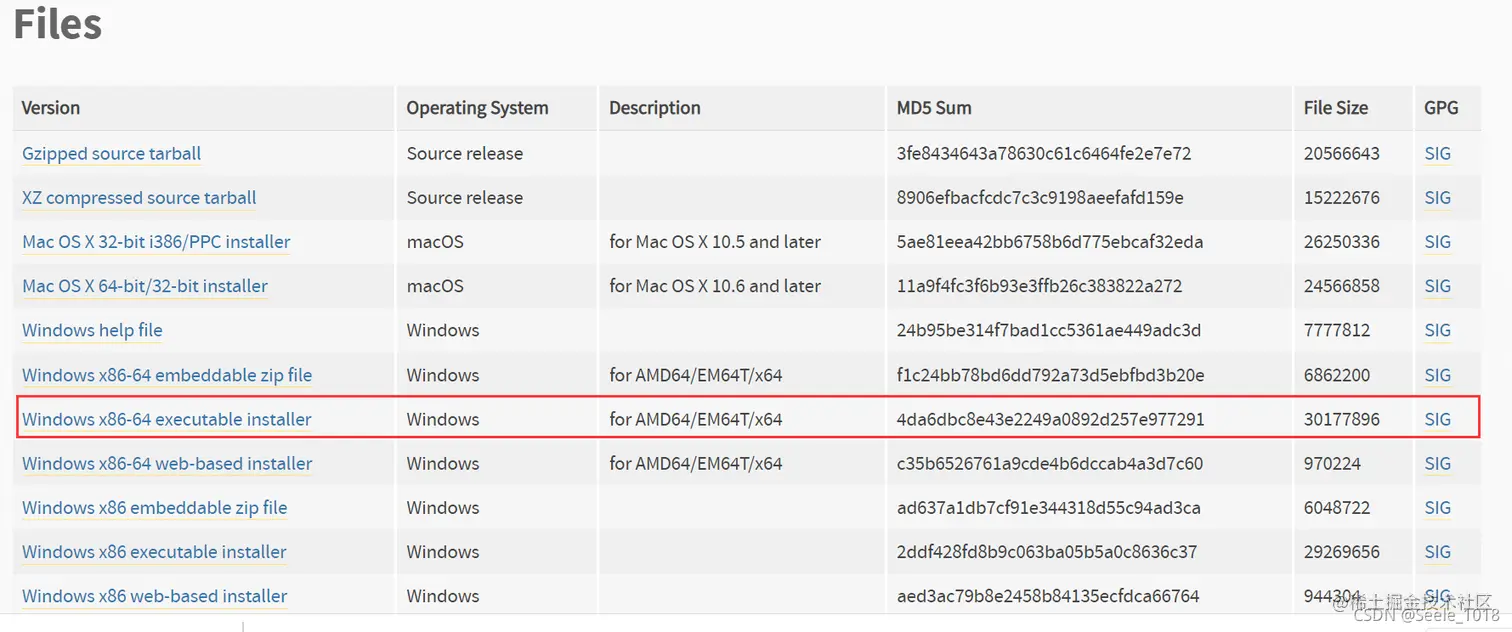Open SIG link for x86-64 executable installer
The image size is (1512, 632).
pyautogui.click(x=1437, y=419)
